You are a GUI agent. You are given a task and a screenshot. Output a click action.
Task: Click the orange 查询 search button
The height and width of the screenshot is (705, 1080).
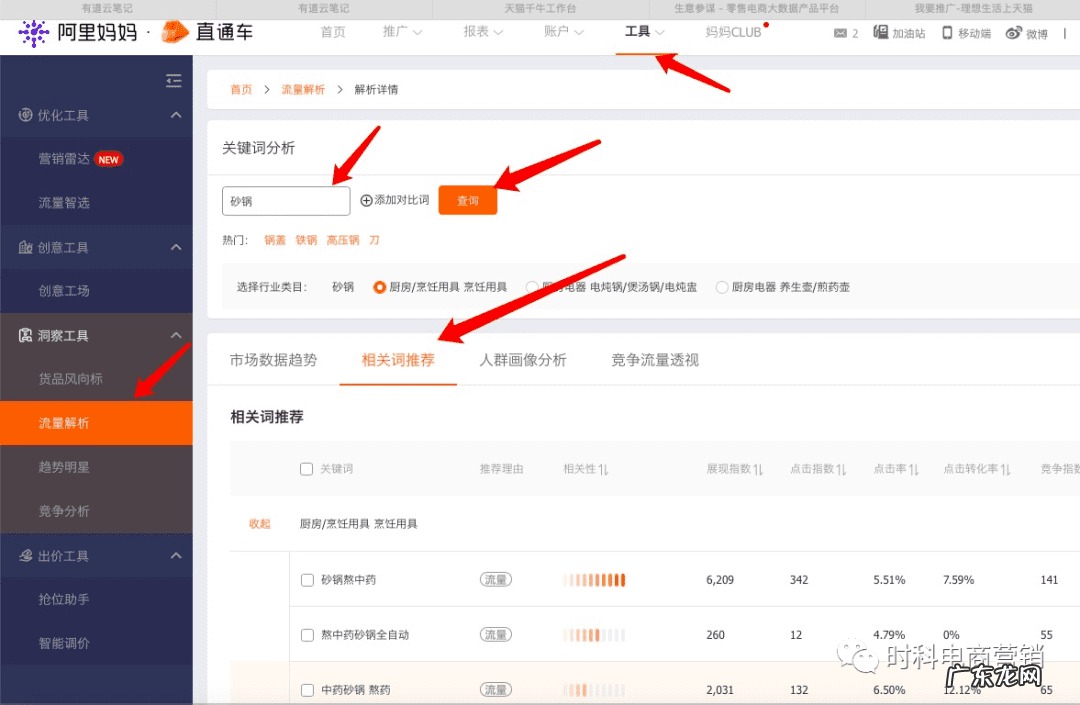click(467, 200)
